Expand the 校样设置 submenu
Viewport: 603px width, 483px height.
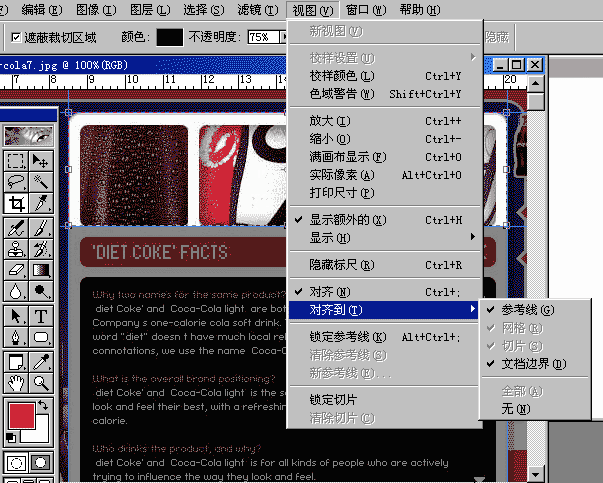[x=385, y=58]
